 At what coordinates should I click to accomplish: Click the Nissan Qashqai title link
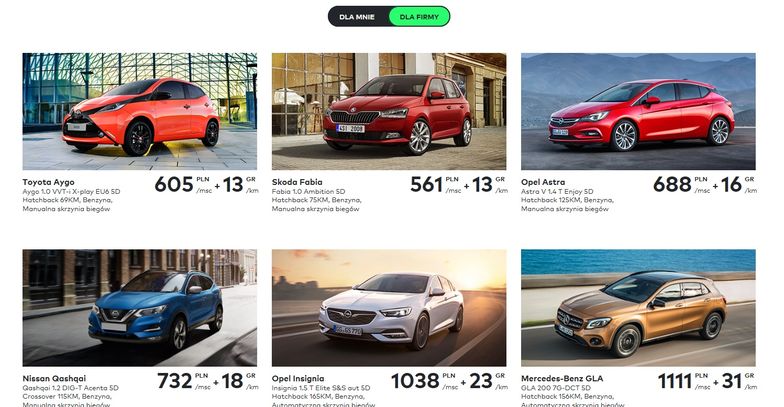coord(54,378)
